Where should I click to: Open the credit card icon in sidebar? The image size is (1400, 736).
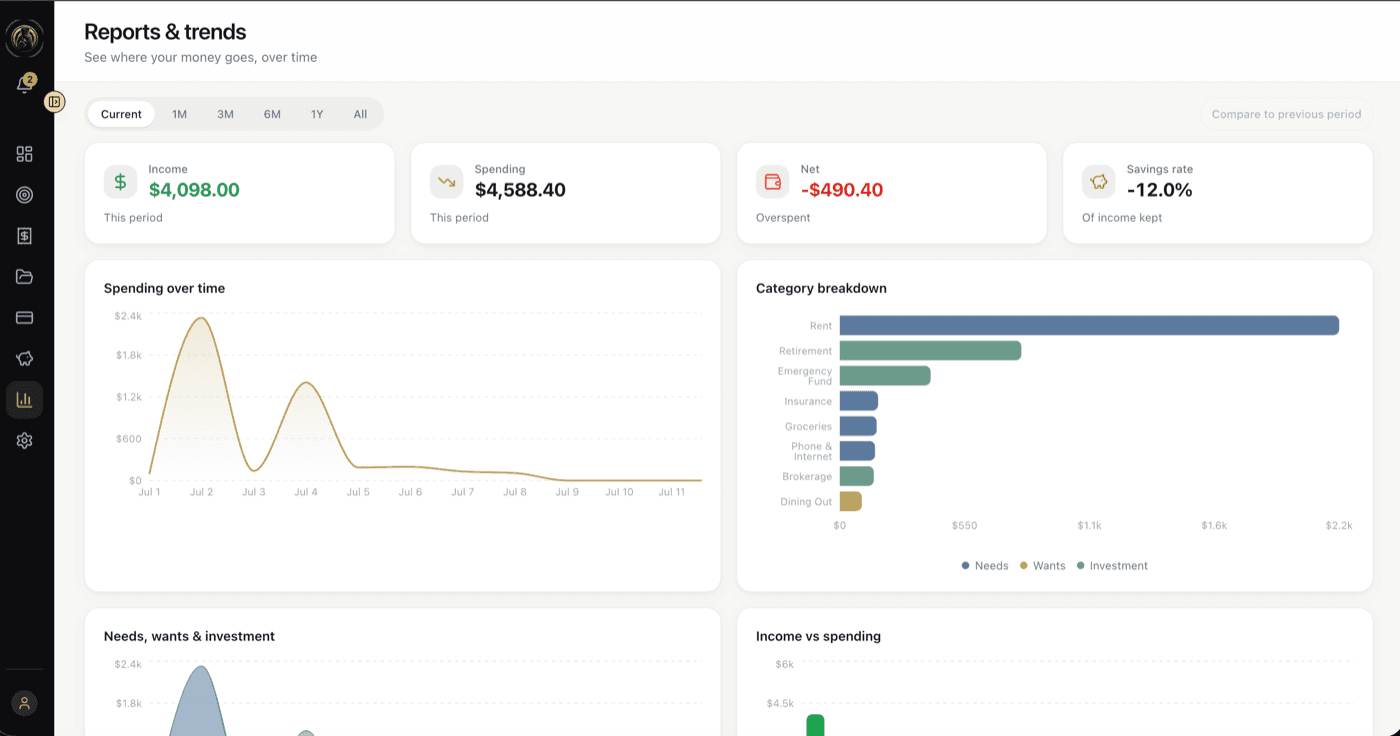coord(25,318)
